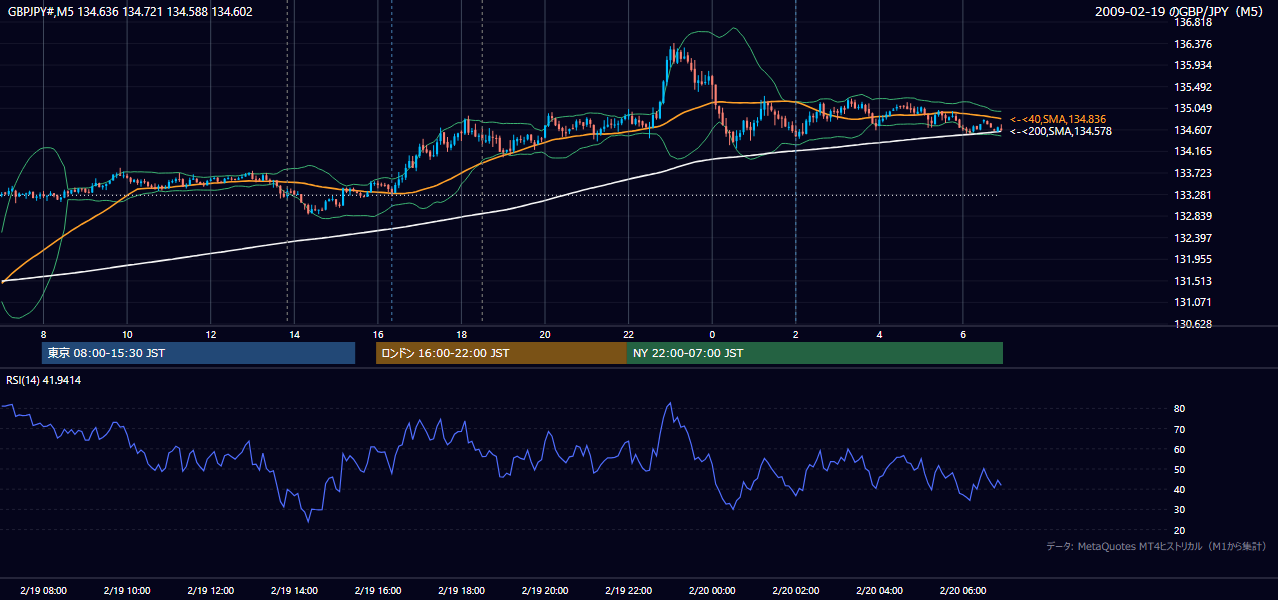Click the RSI 70 level label
This screenshot has height=600, width=1278.
click(x=1179, y=429)
